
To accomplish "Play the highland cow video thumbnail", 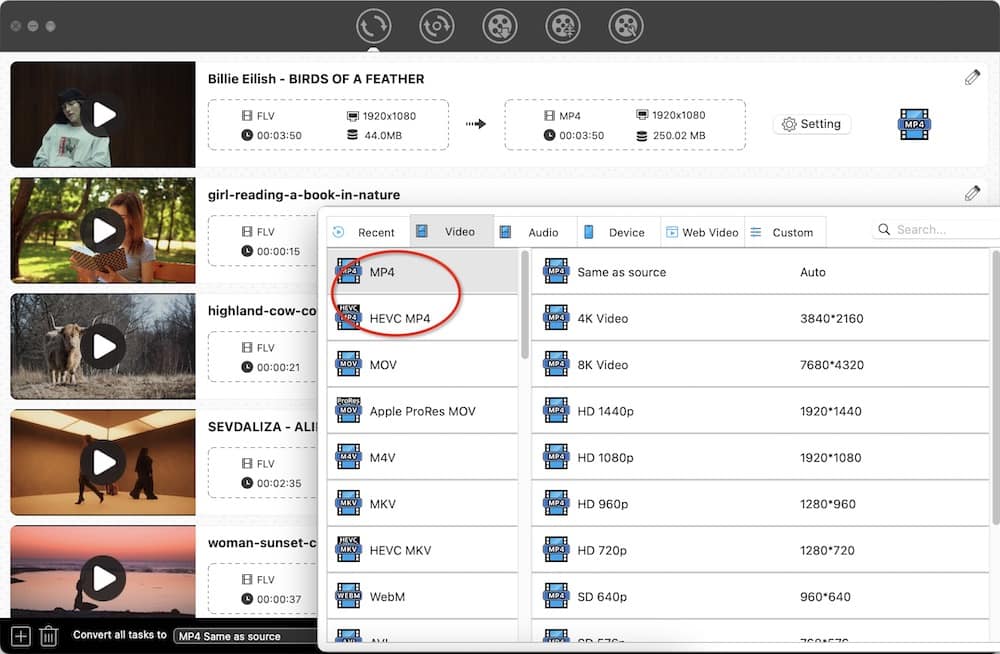I will [x=103, y=347].
